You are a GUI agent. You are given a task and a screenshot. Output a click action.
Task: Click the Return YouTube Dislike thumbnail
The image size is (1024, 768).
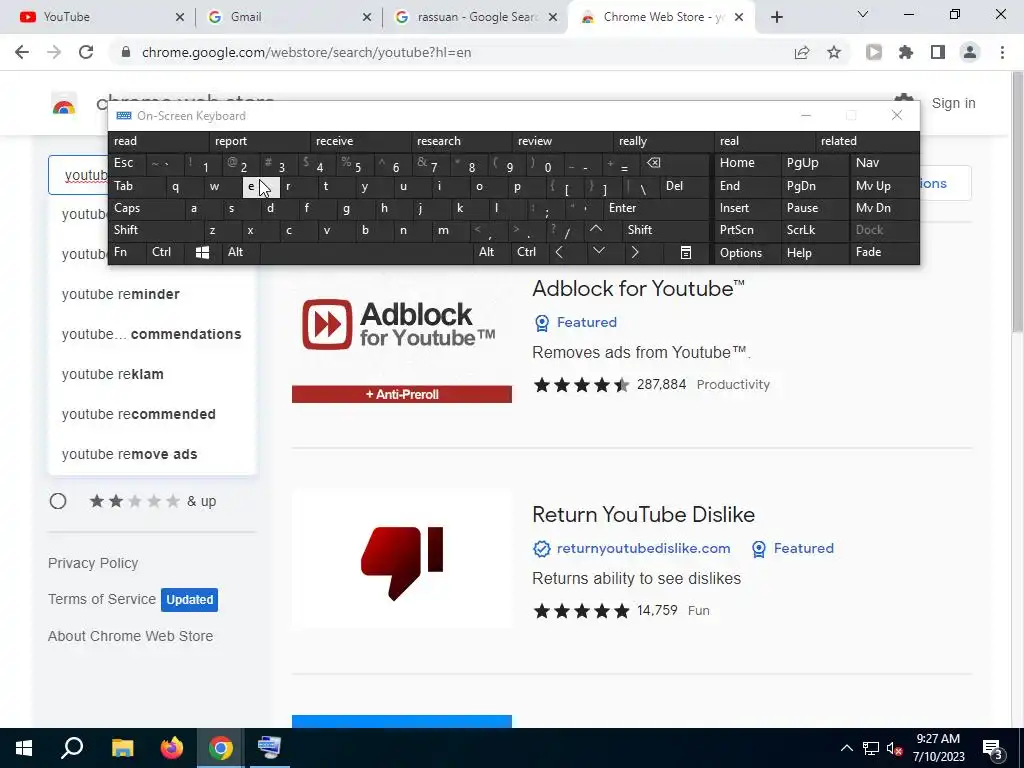coord(402,559)
